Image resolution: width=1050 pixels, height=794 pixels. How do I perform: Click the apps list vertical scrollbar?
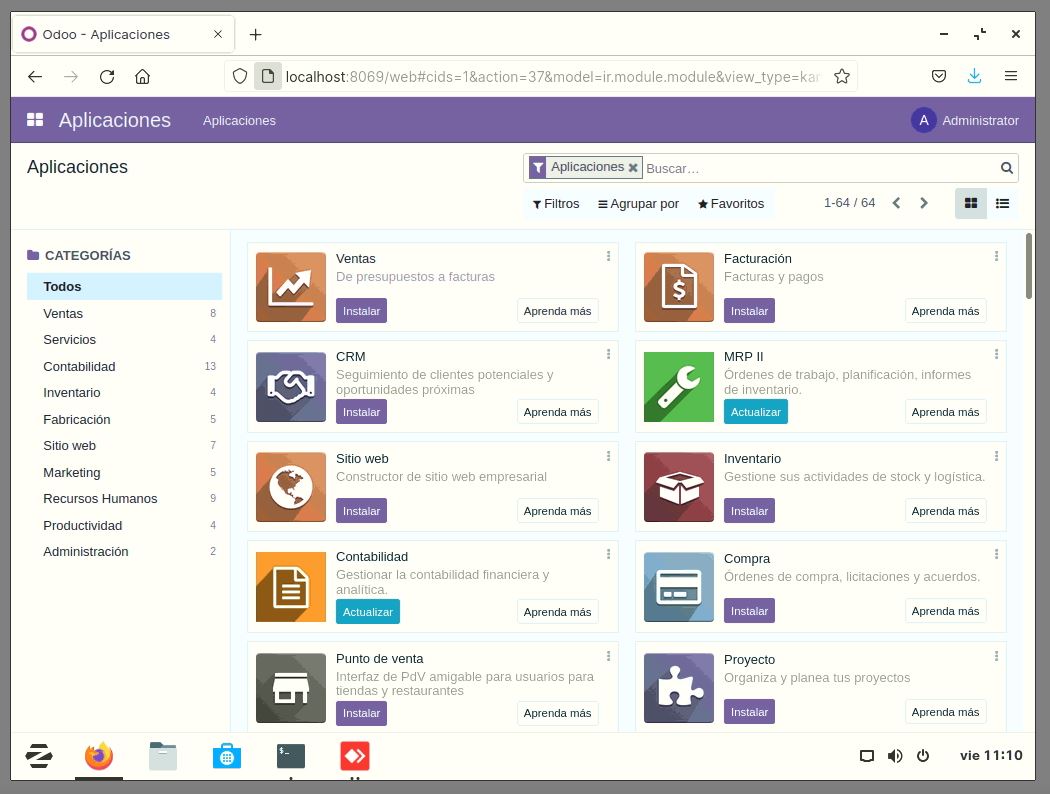[x=1029, y=266]
